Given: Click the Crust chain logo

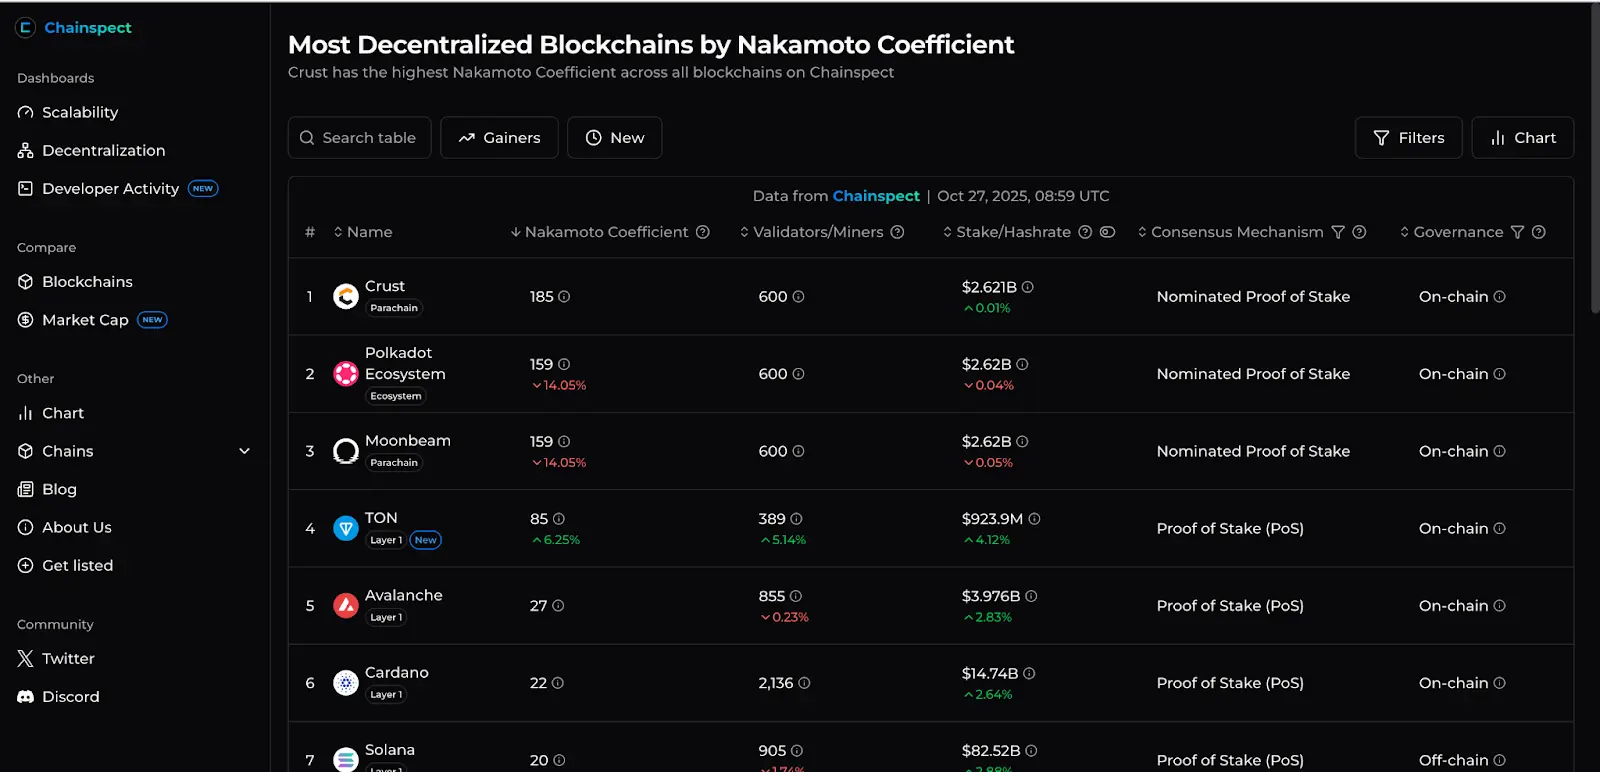Looking at the screenshot, I should (346, 296).
